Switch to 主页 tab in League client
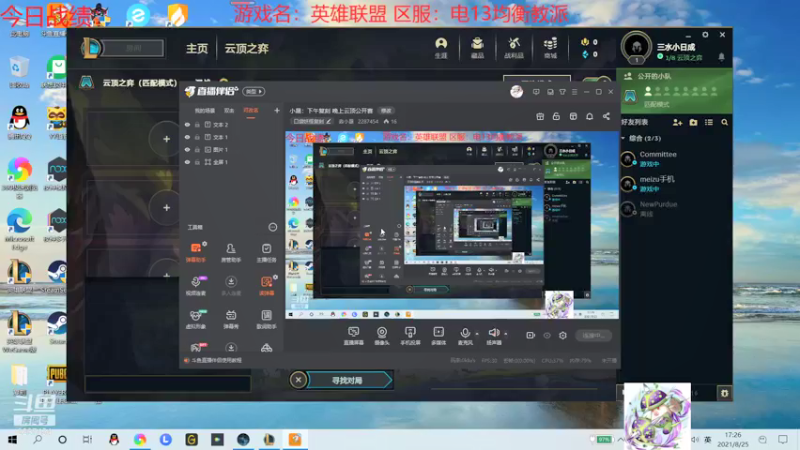Image resolution: width=800 pixels, height=450 pixels. click(196, 48)
